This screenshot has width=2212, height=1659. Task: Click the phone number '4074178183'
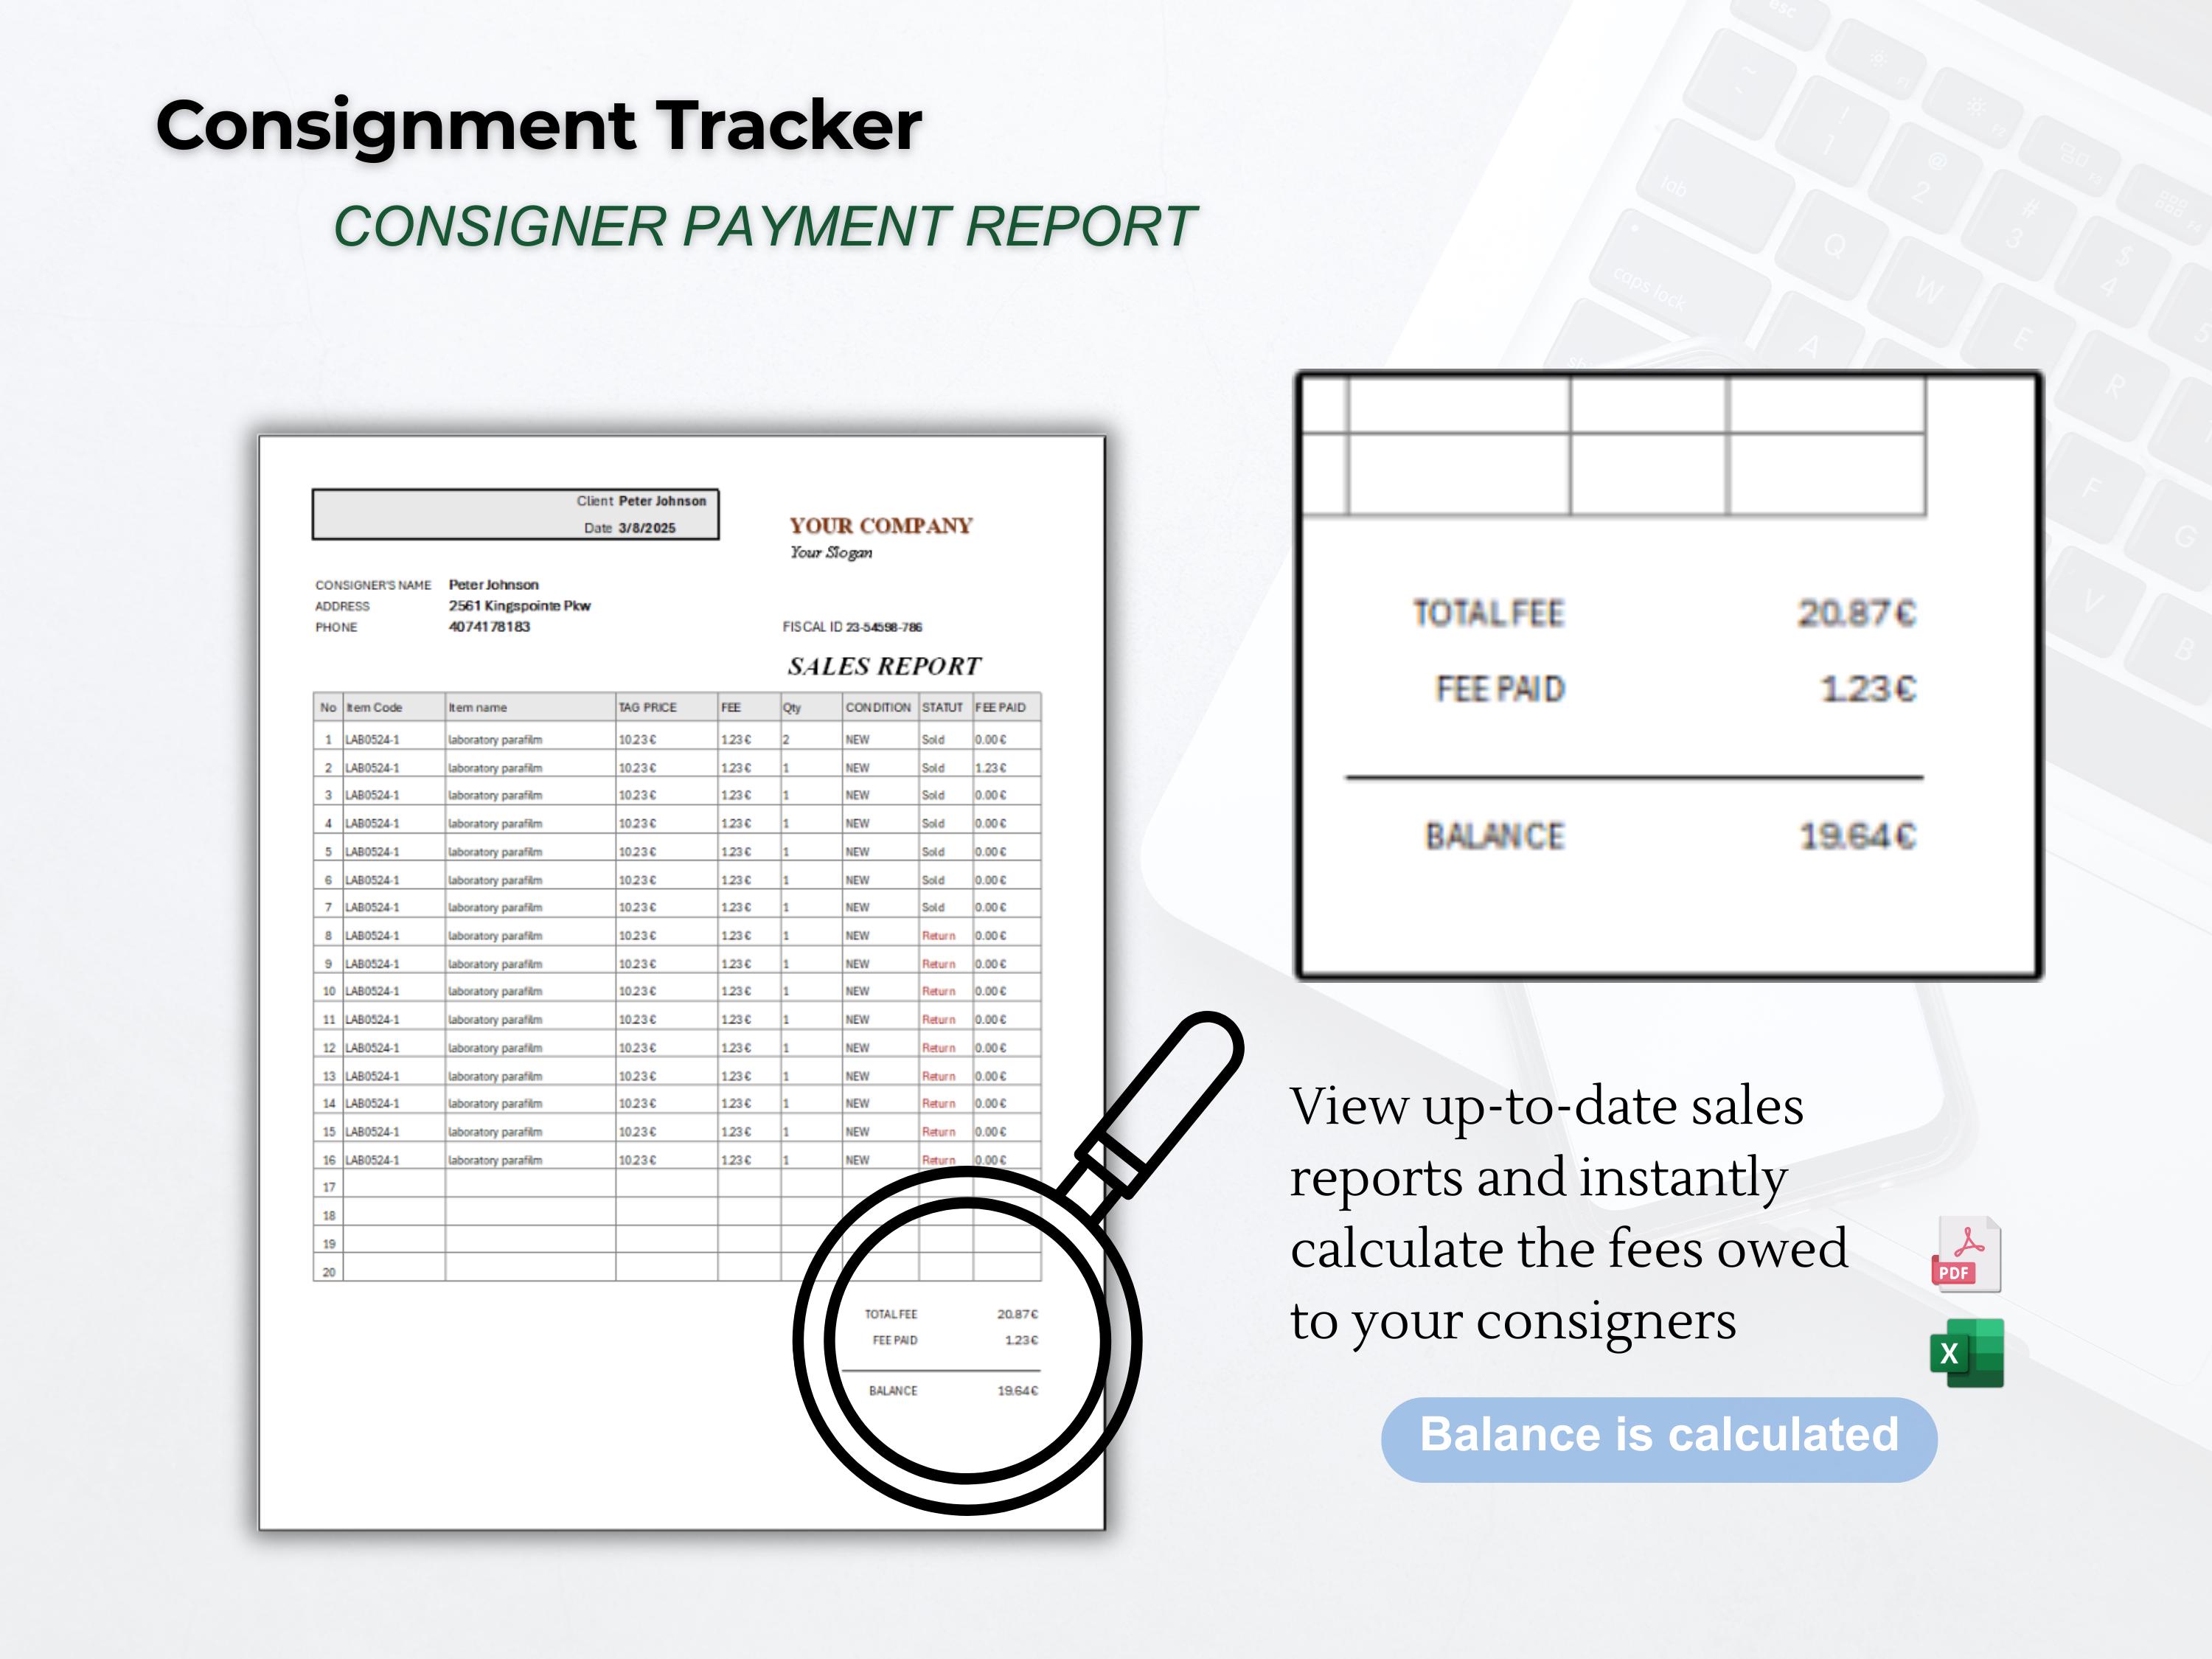tap(489, 627)
